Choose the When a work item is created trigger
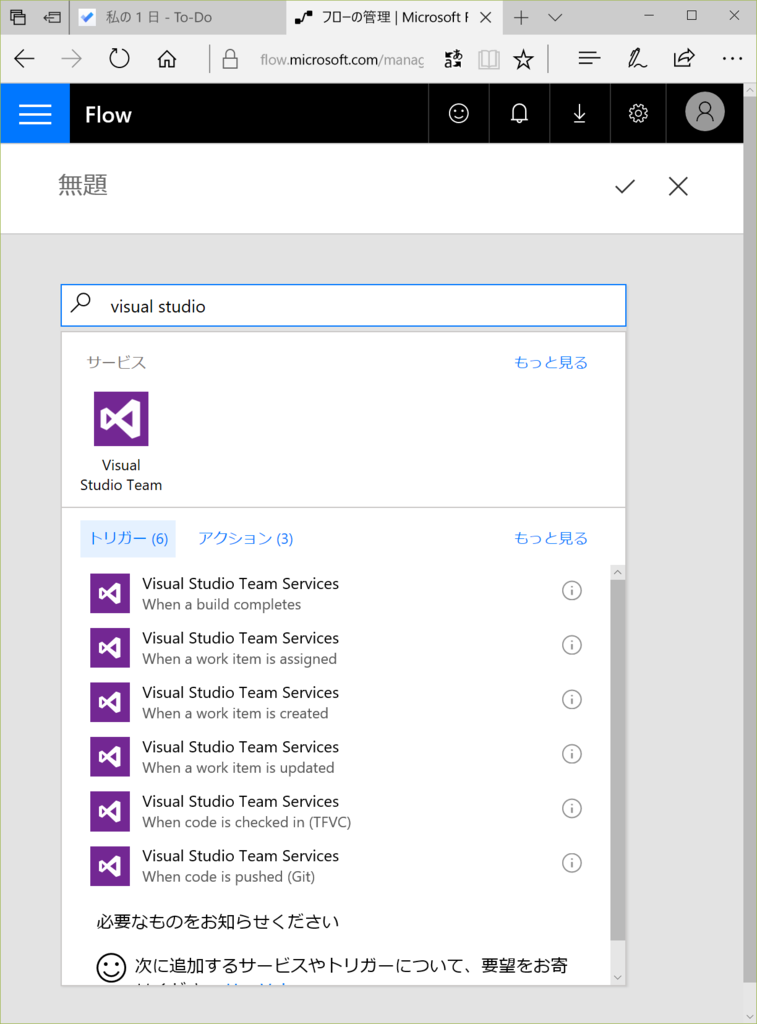This screenshot has height=1024, width=757. (336, 702)
